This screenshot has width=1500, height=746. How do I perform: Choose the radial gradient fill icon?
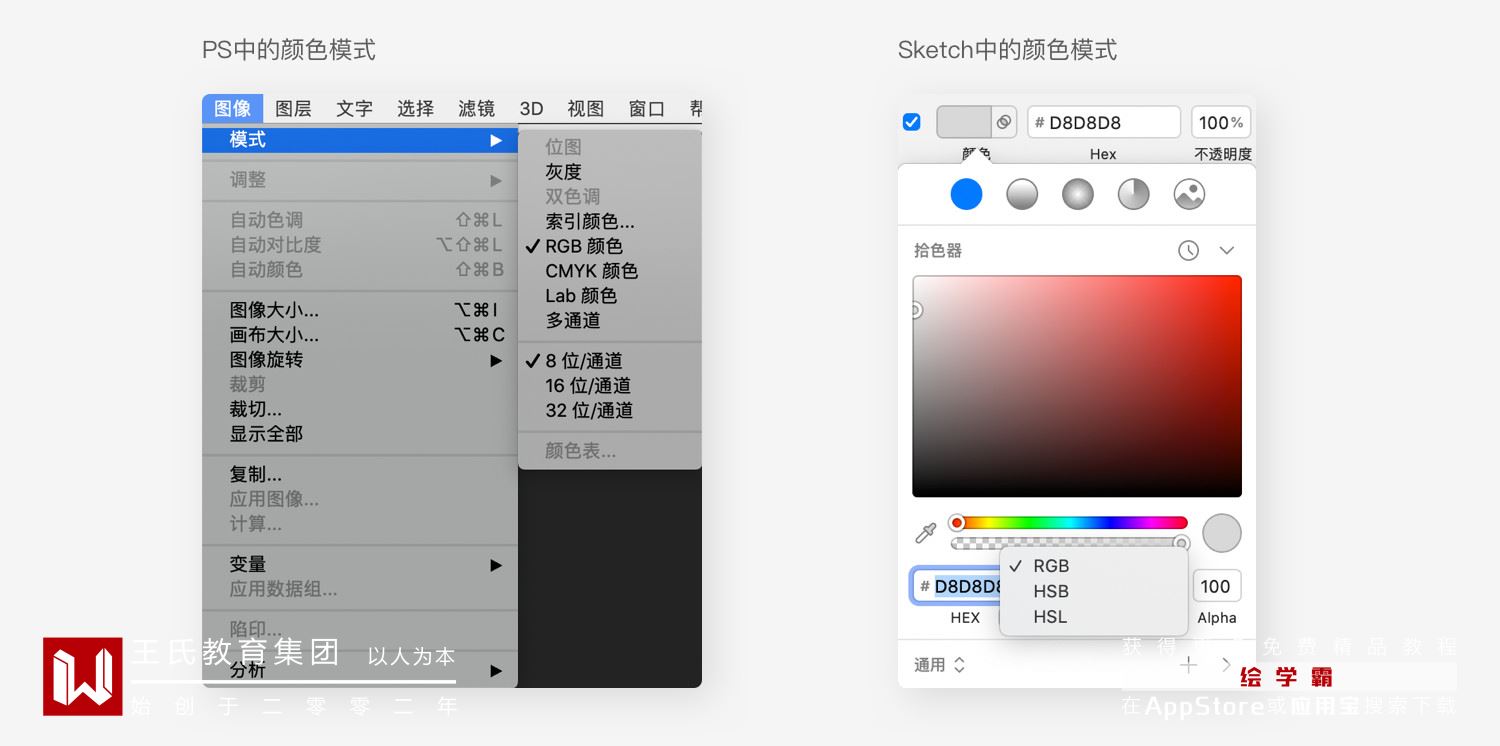(x=1078, y=194)
